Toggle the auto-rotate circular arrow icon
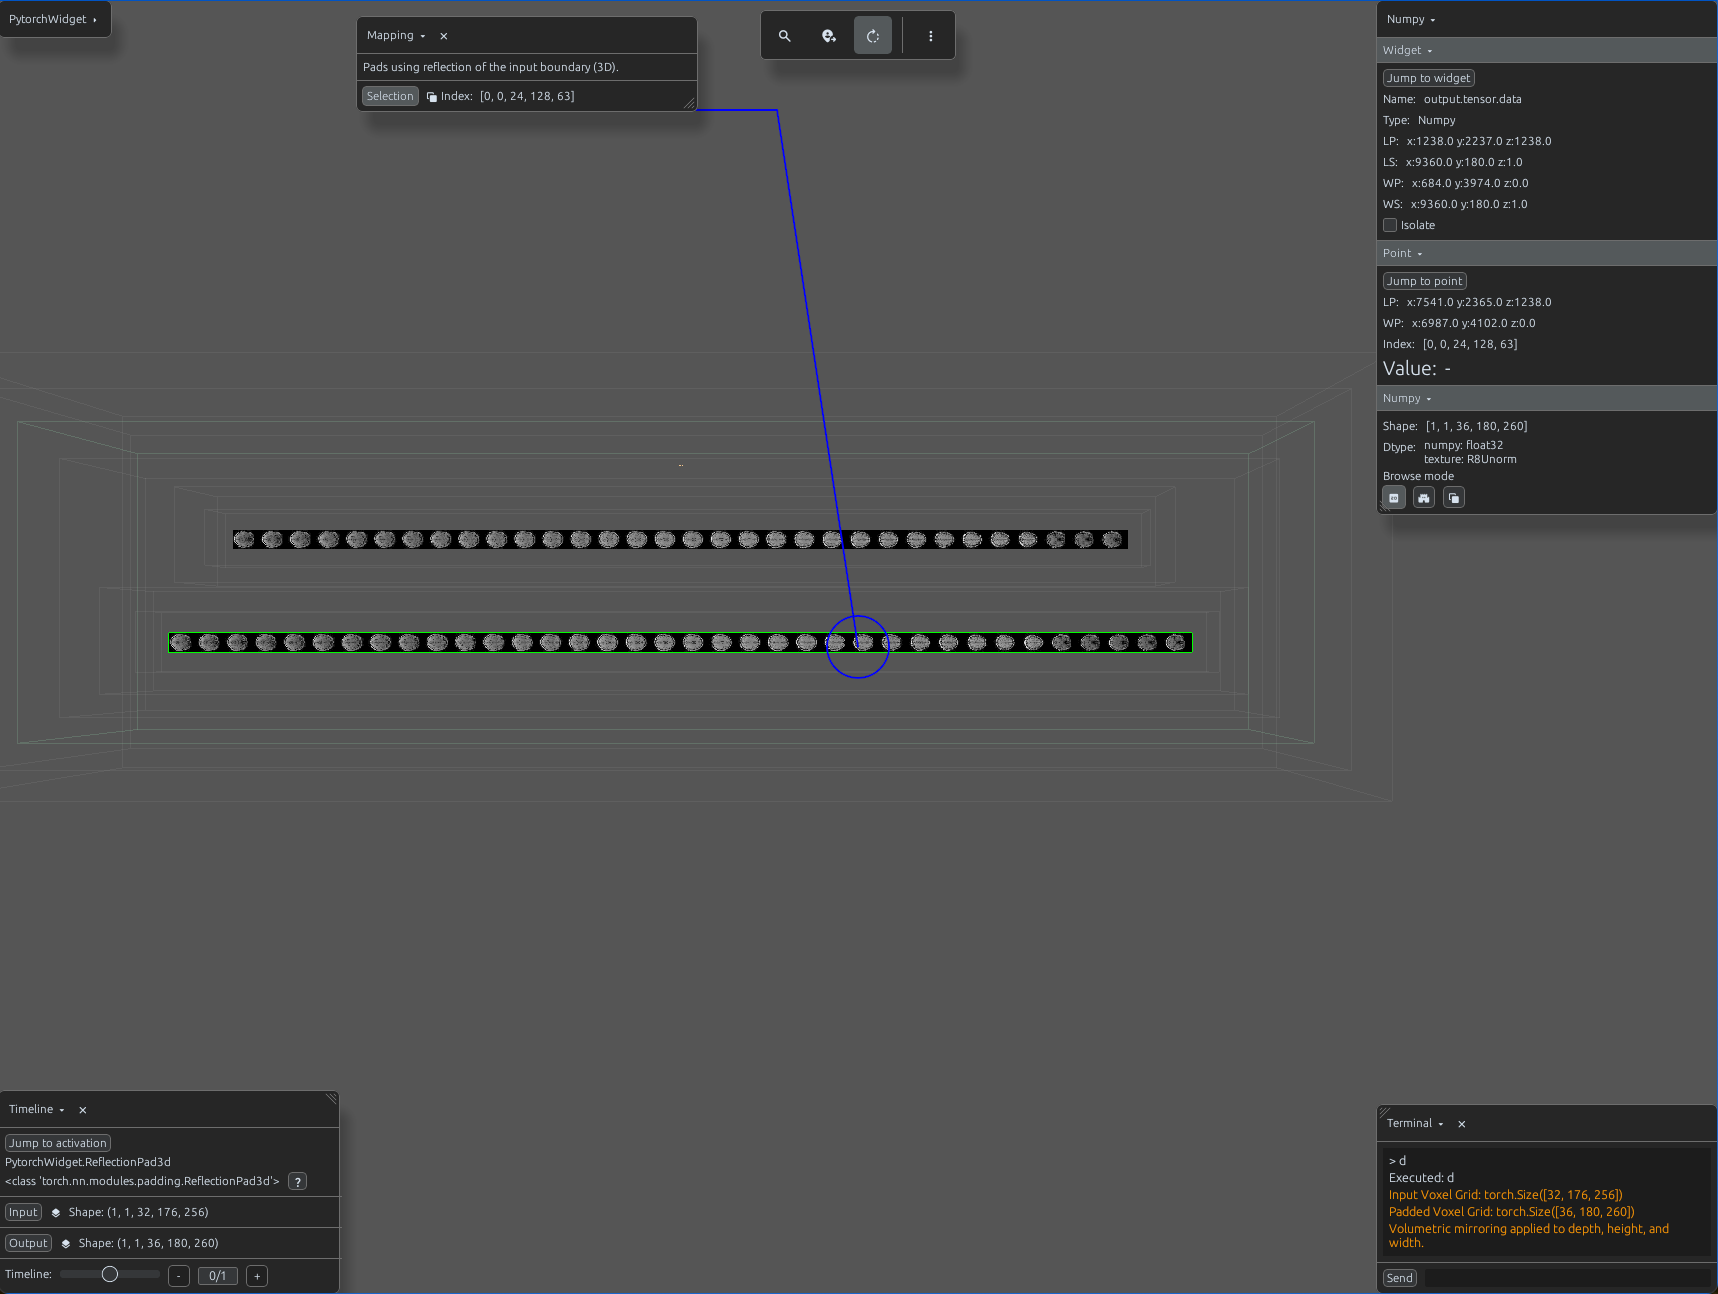Screen dimensions: 1718x1294 873,36
